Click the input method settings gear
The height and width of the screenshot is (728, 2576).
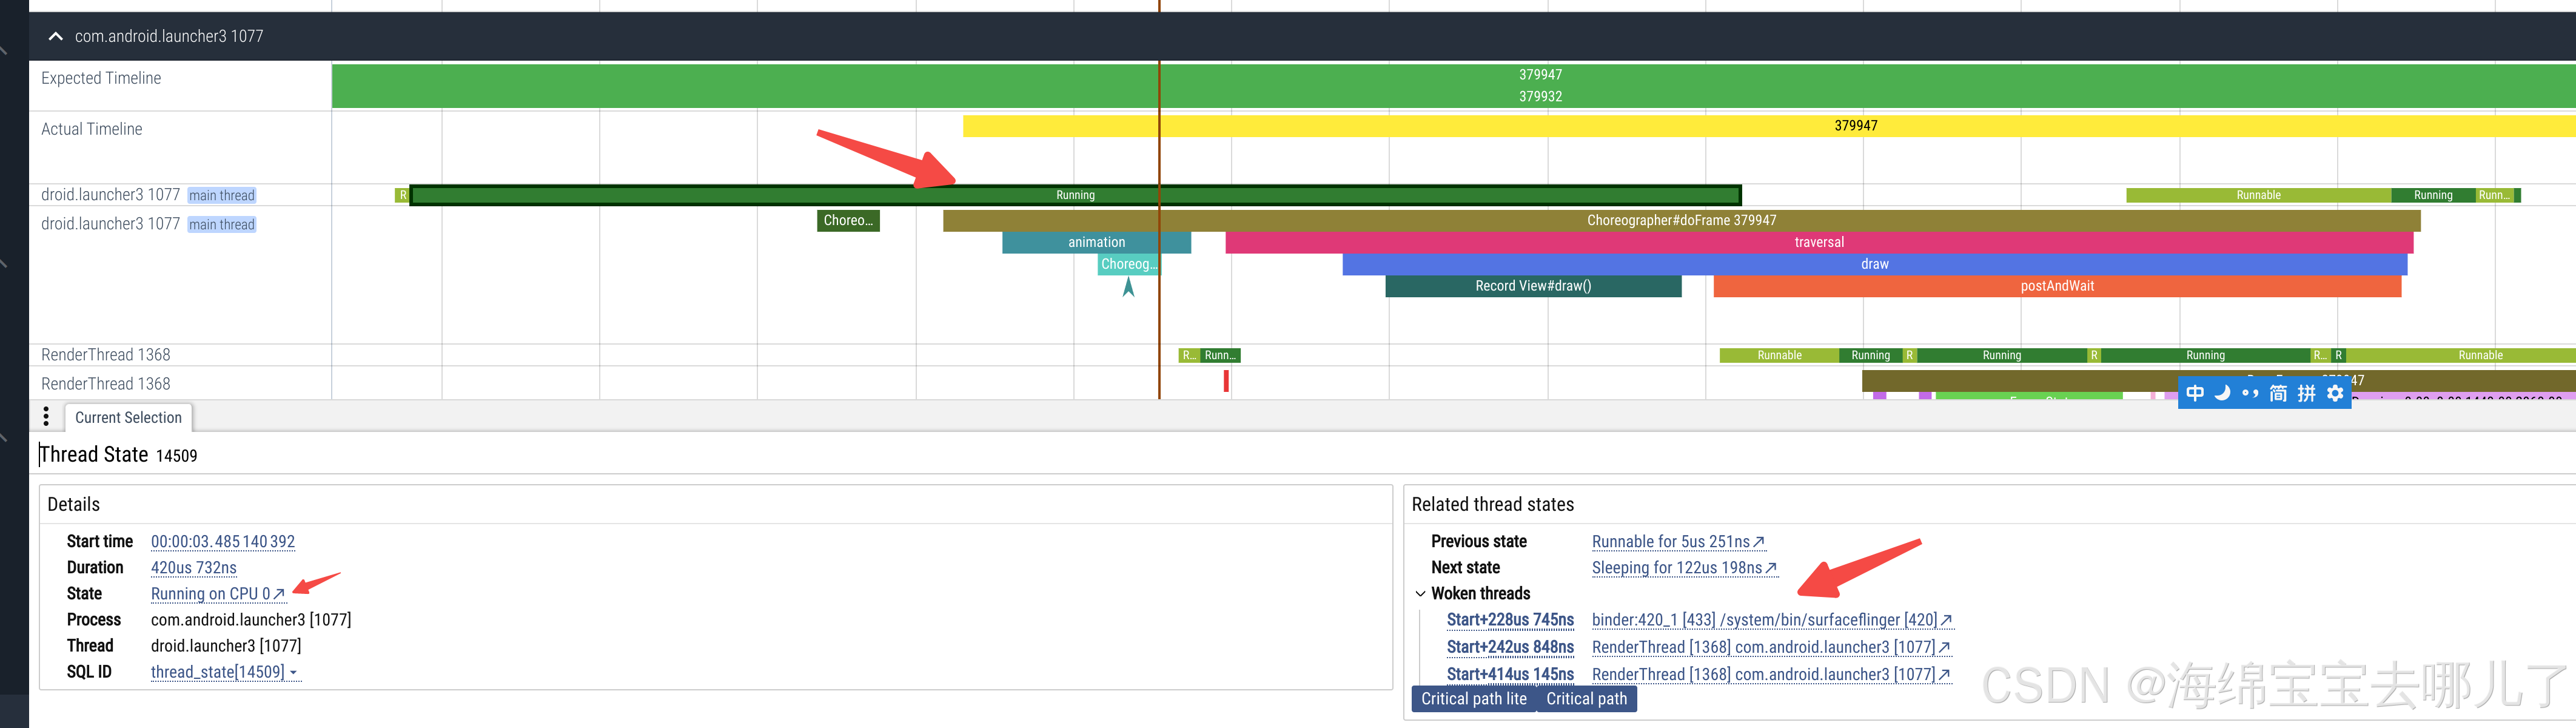click(x=2335, y=393)
